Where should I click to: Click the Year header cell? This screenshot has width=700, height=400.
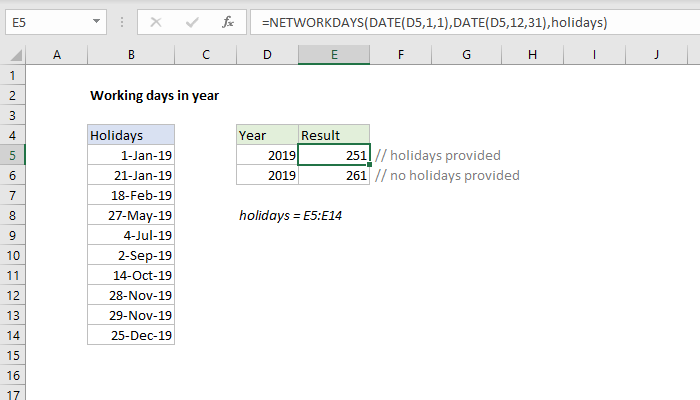(267, 135)
